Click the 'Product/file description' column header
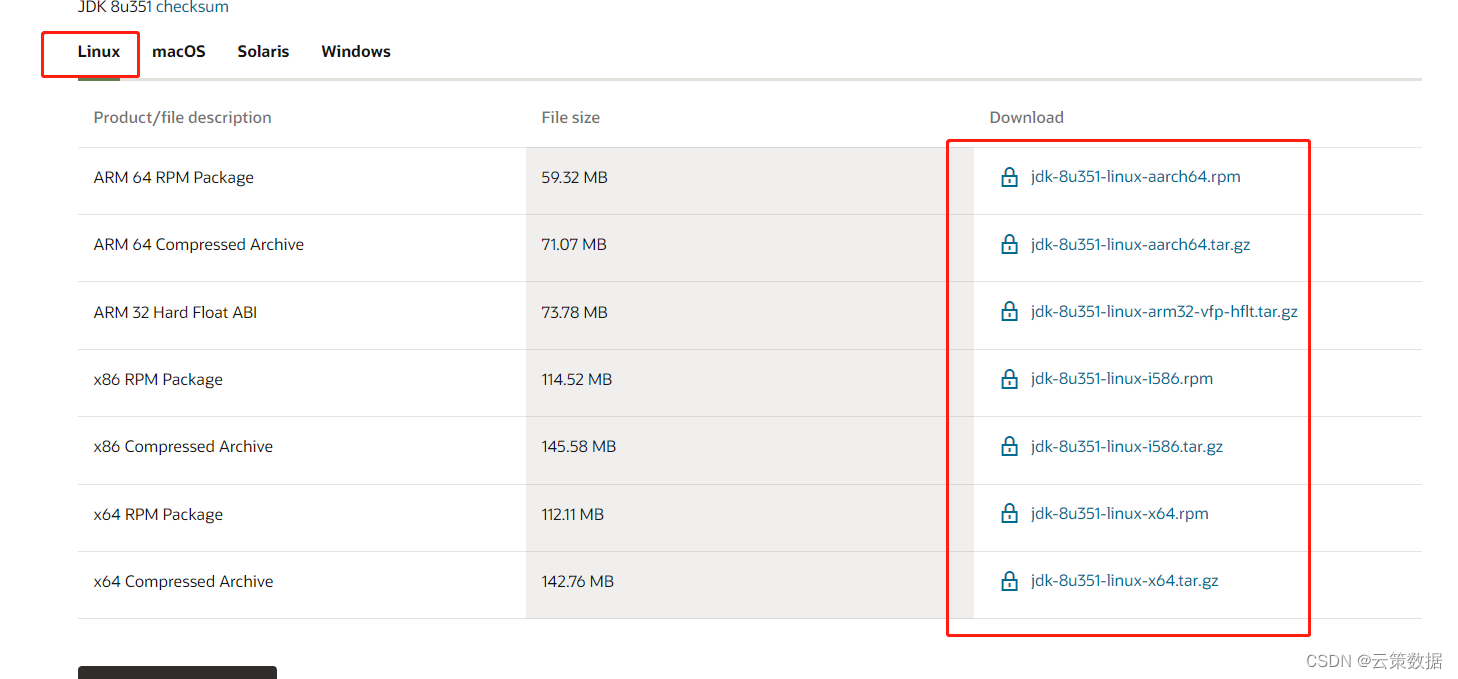 (183, 118)
